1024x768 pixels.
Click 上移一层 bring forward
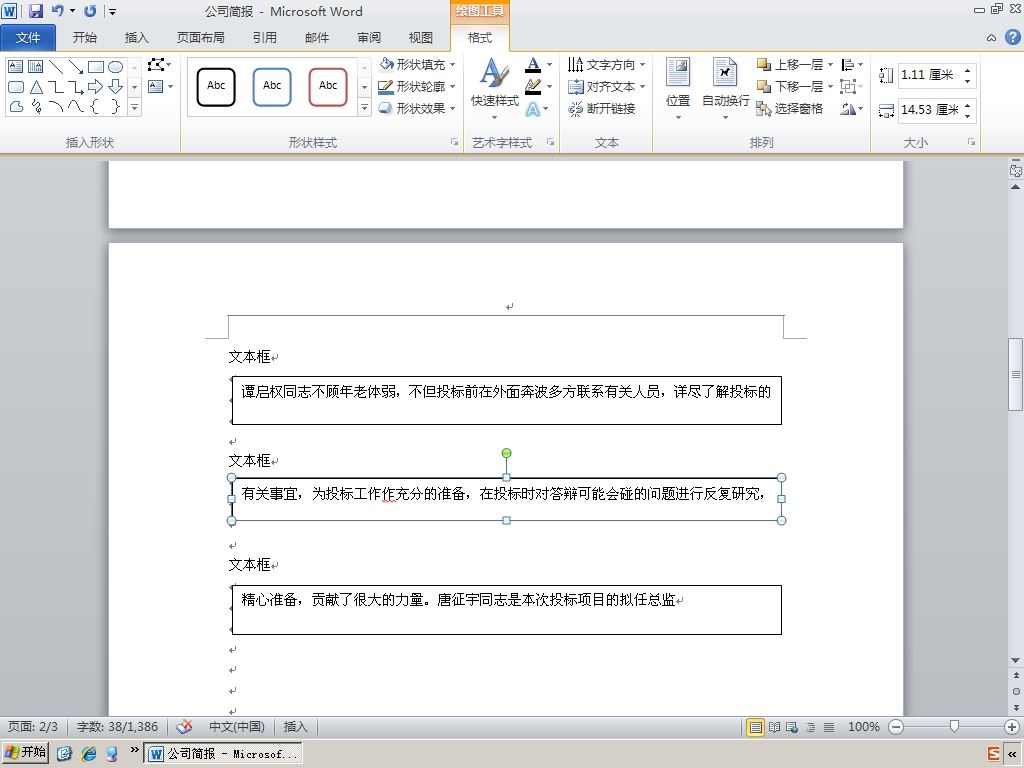(x=790, y=65)
